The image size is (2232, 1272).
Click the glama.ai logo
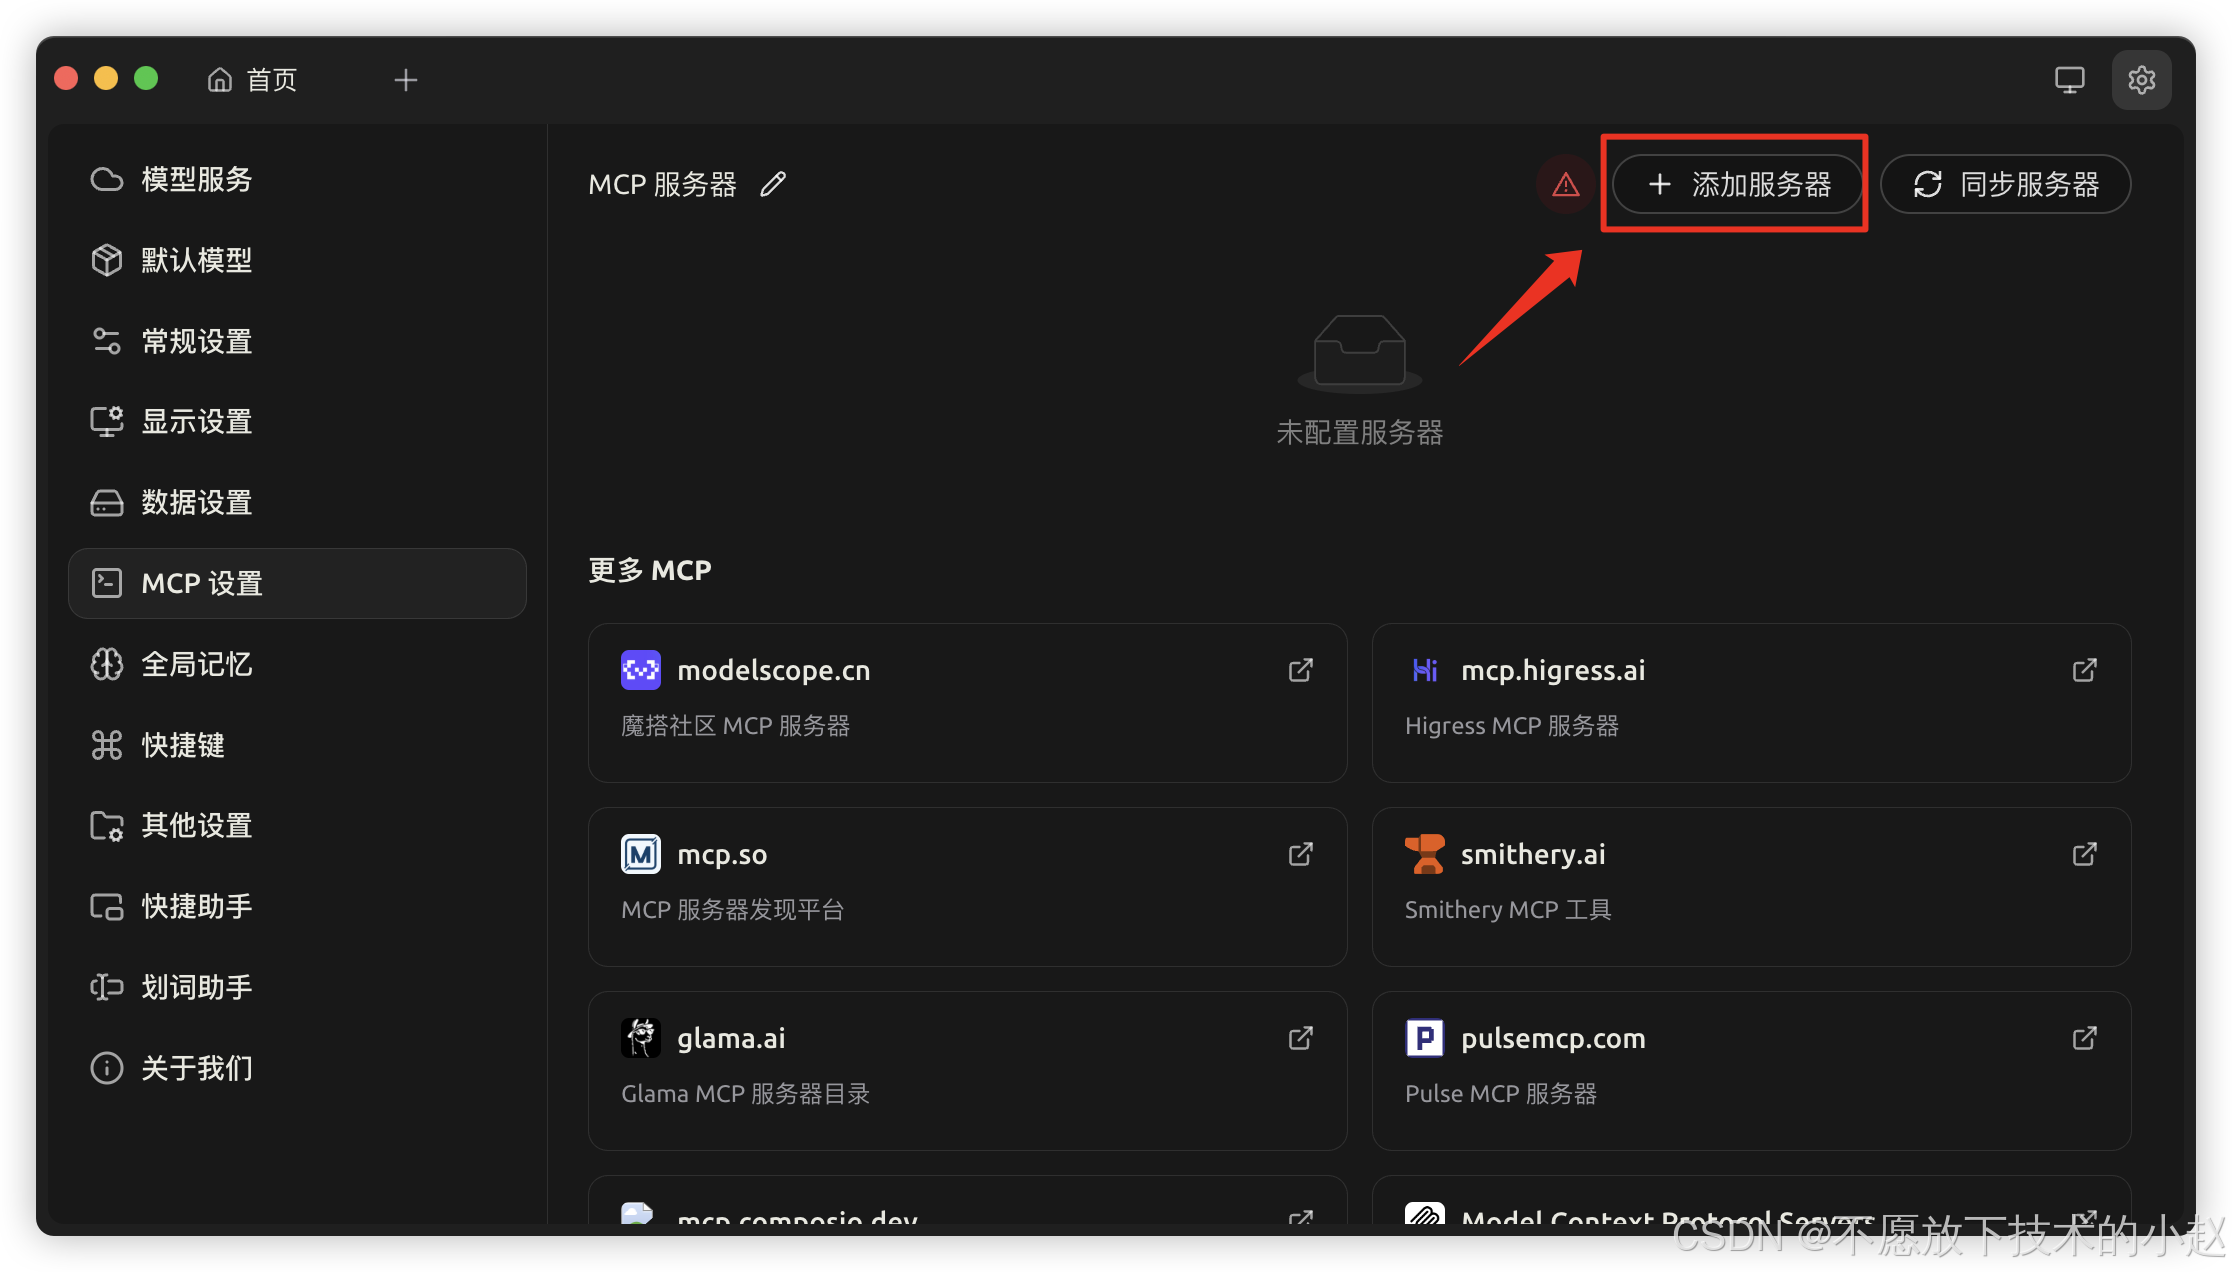tap(641, 1038)
